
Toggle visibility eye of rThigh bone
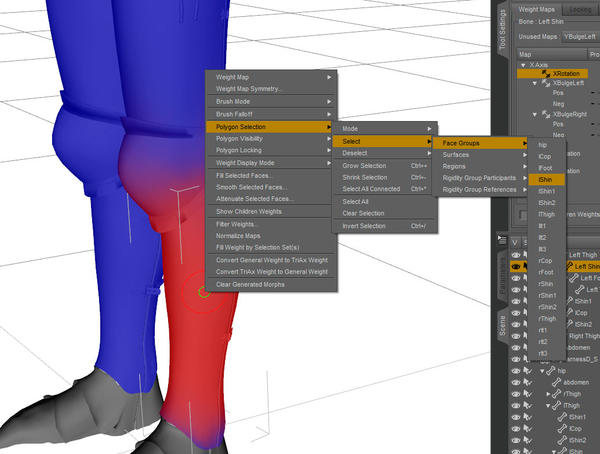[516, 394]
